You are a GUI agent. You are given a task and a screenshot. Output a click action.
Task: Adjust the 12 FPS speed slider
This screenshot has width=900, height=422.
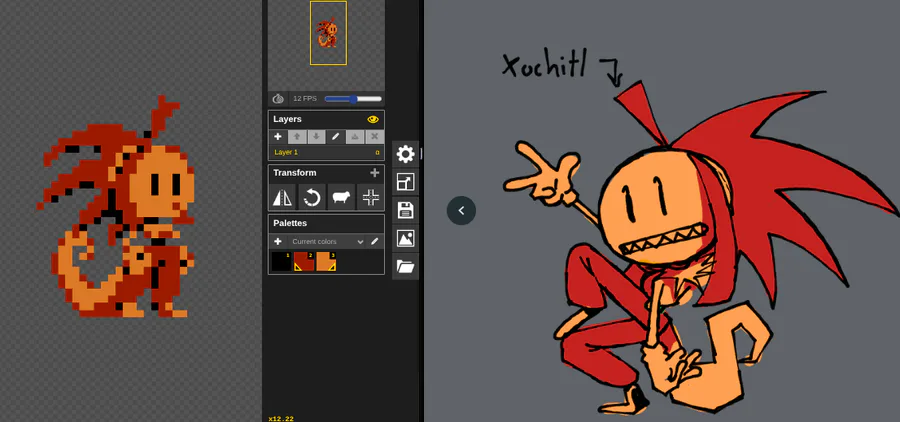tap(353, 99)
